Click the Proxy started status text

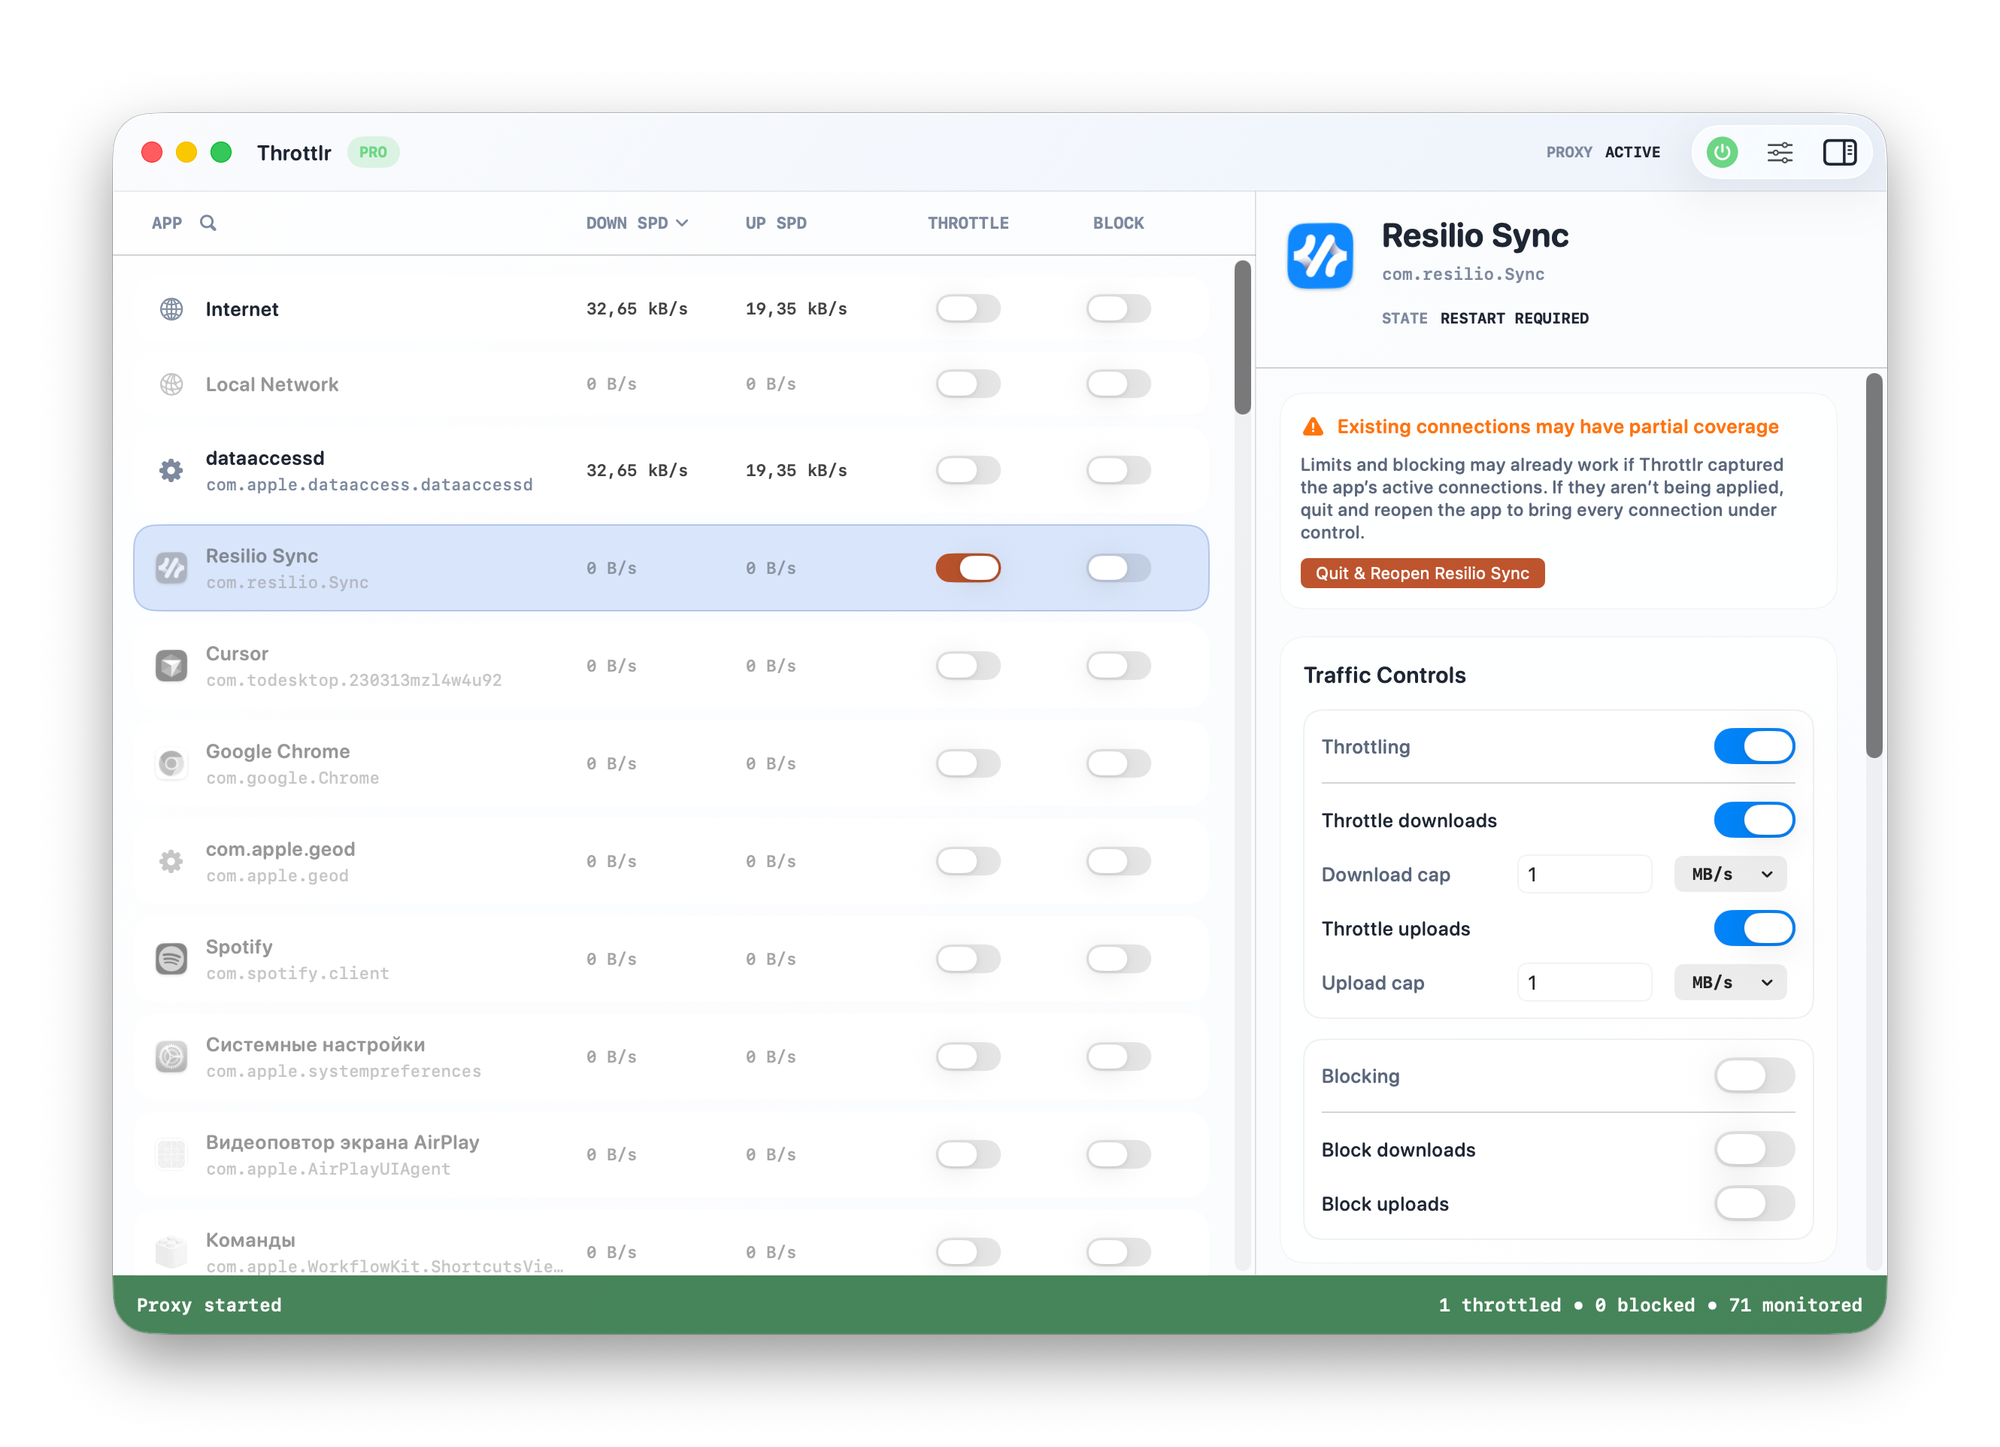coord(209,1305)
